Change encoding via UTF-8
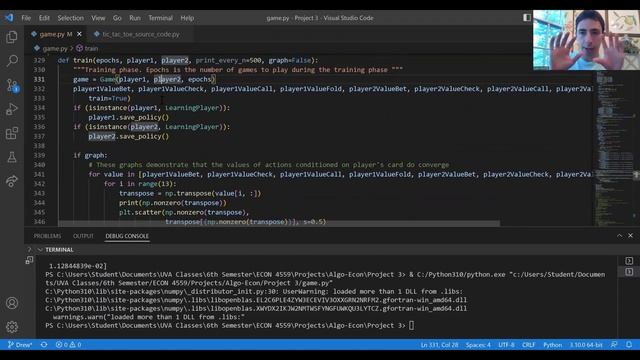The image size is (640, 360). pyautogui.click(x=506, y=345)
